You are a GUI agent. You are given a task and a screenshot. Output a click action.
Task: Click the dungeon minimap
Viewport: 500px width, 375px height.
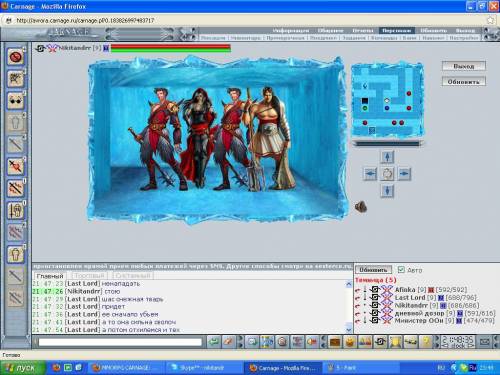[x=387, y=100]
